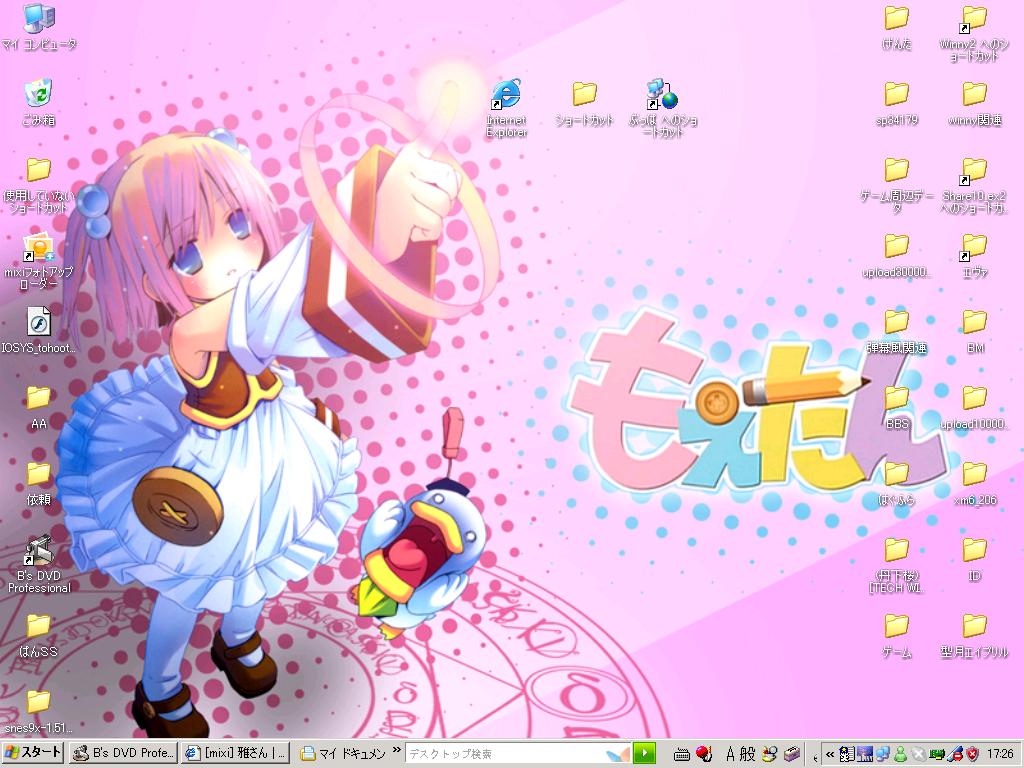Open the BBS folder
Screen dimensions: 1024x768
(x=897, y=406)
